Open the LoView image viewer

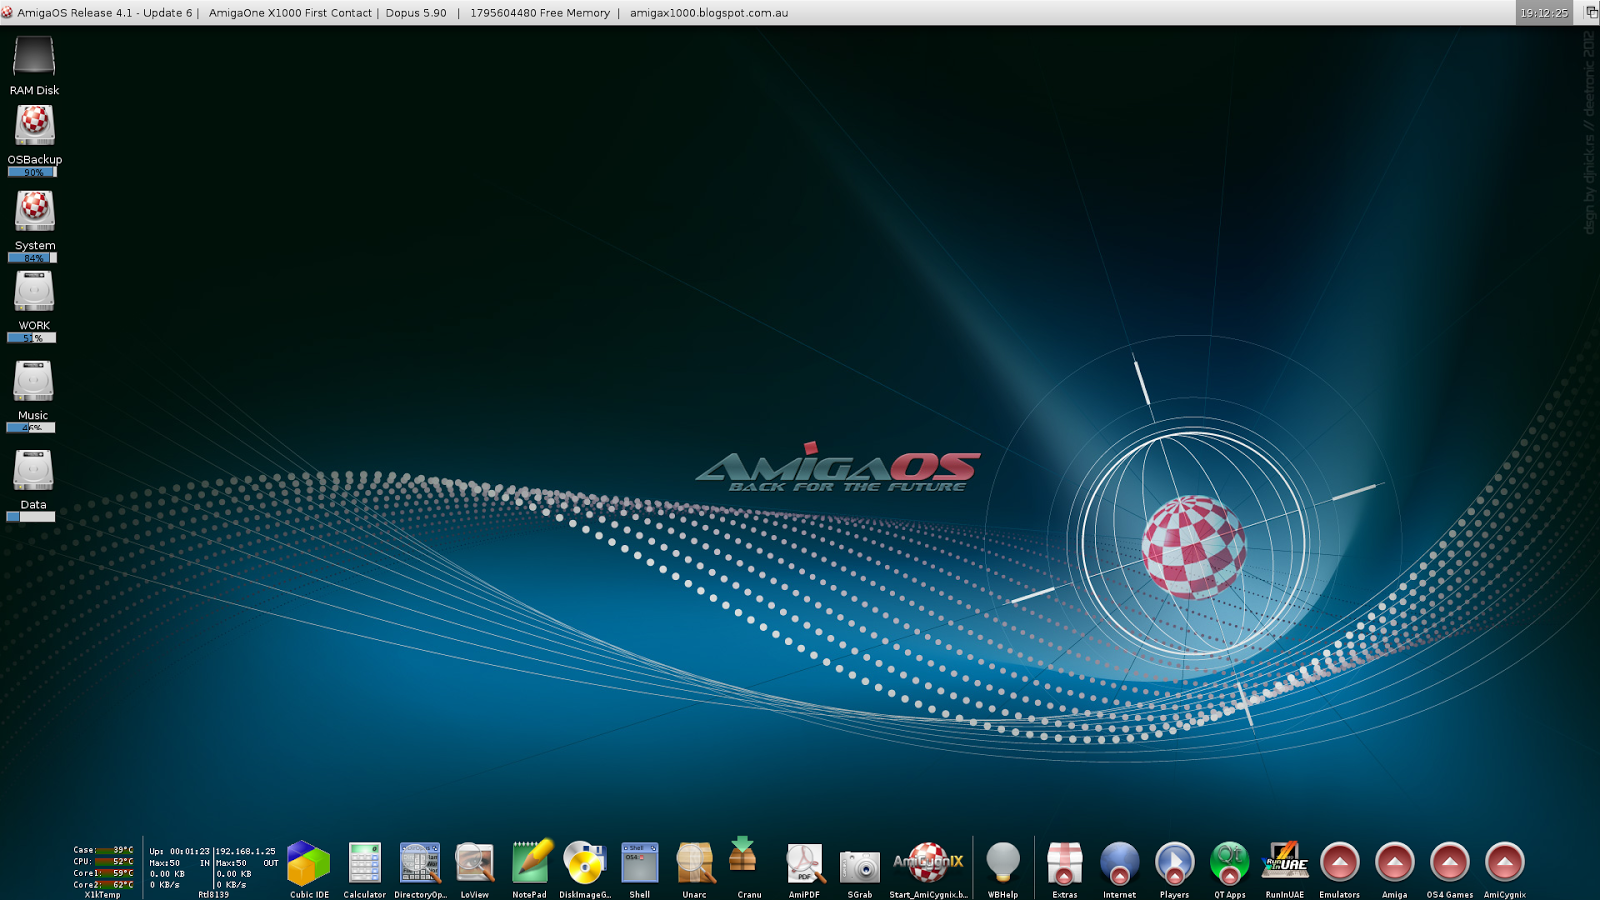pos(475,863)
